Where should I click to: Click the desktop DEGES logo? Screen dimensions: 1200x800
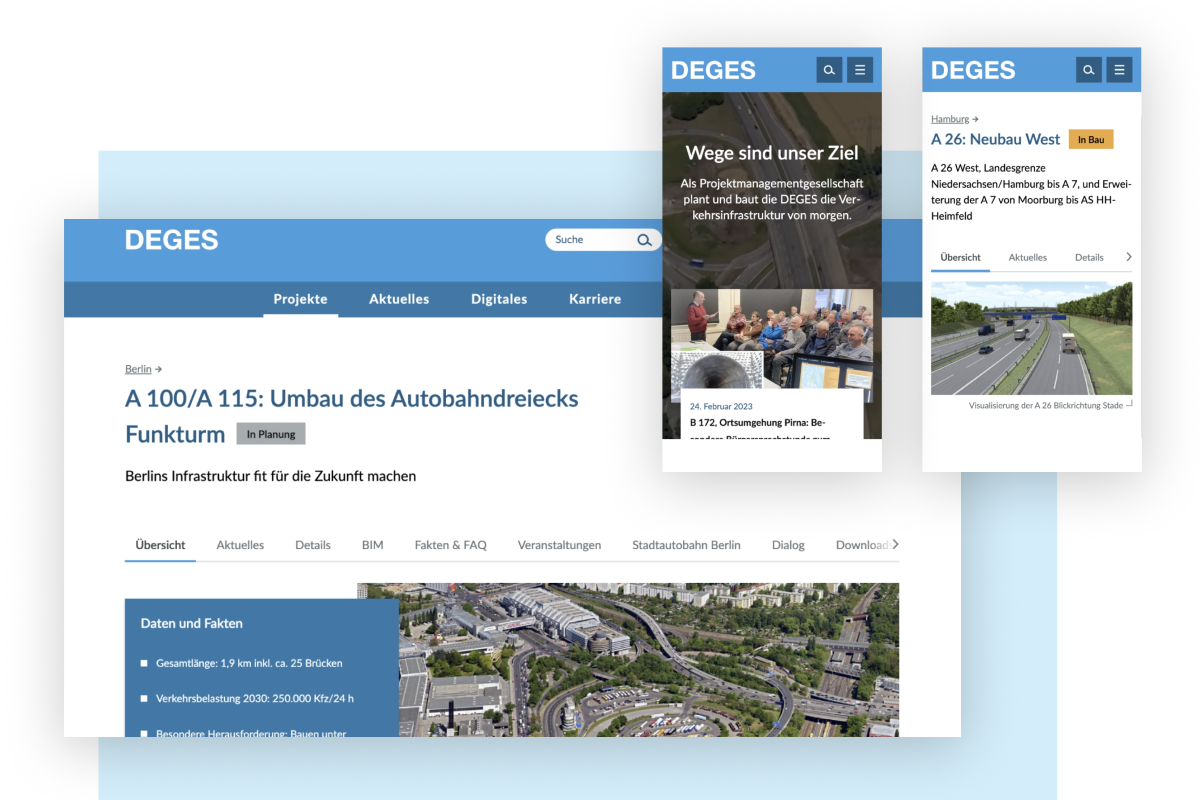[171, 240]
